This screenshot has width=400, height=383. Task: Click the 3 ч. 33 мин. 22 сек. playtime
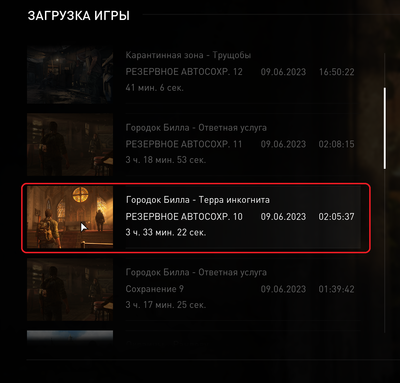coord(166,232)
